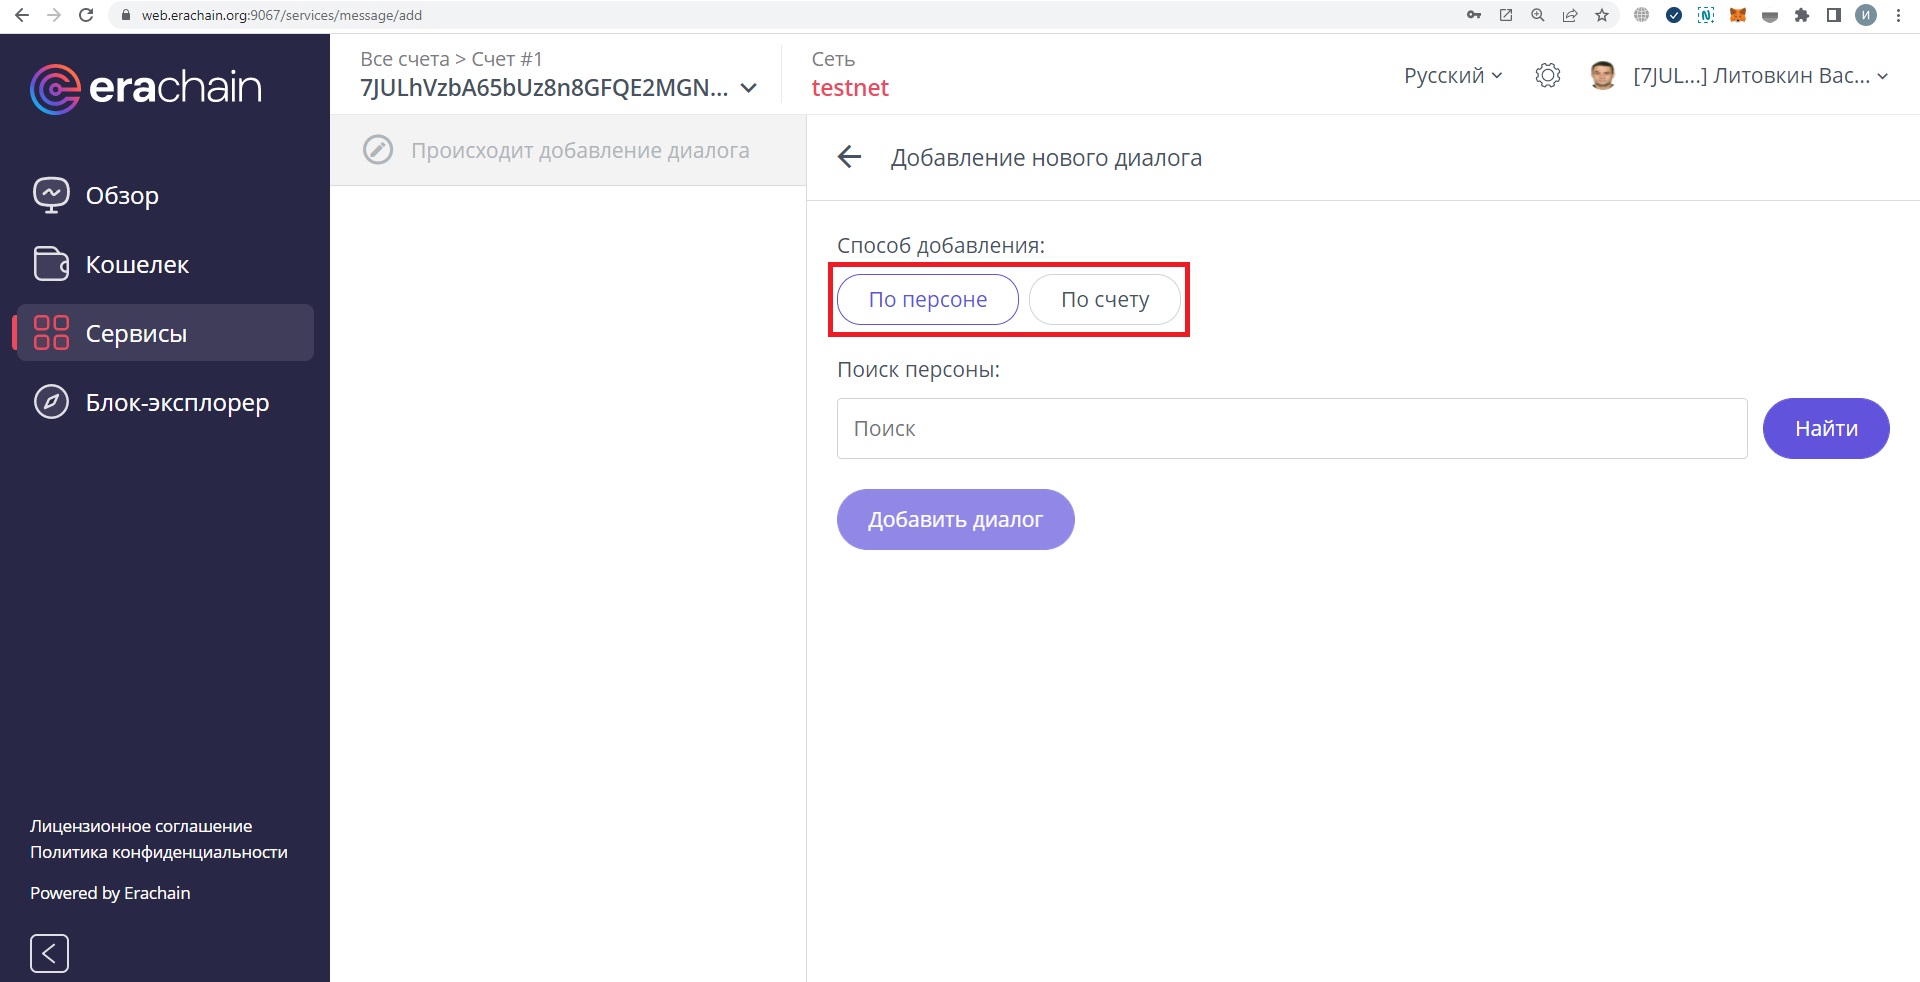Select the "По персоне" adding method
Screen dimensions: 1920x982
pyautogui.click(x=927, y=300)
